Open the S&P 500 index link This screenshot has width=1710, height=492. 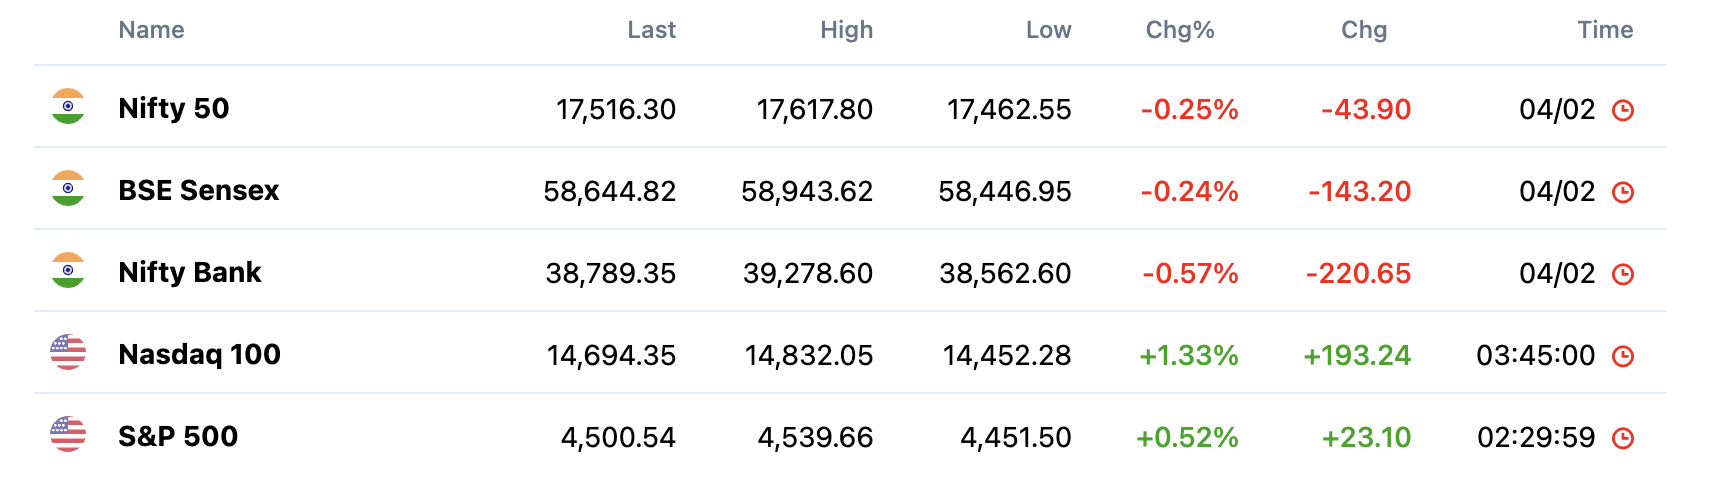click(178, 436)
